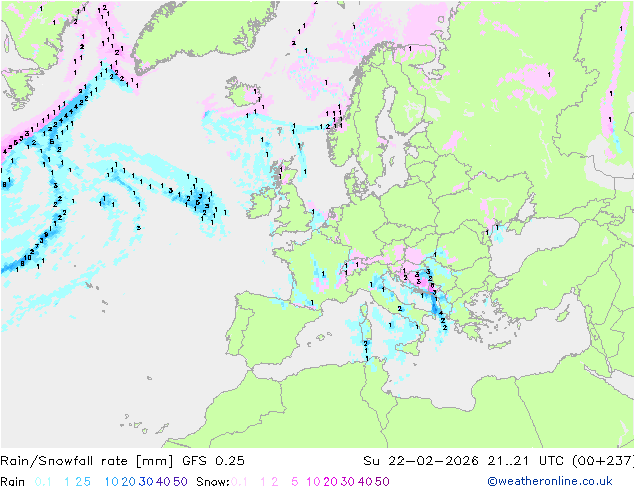Viewport: 634px width, 490px height.
Task: Select the snow 0.1 legend color
Action: click(x=239, y=482)
